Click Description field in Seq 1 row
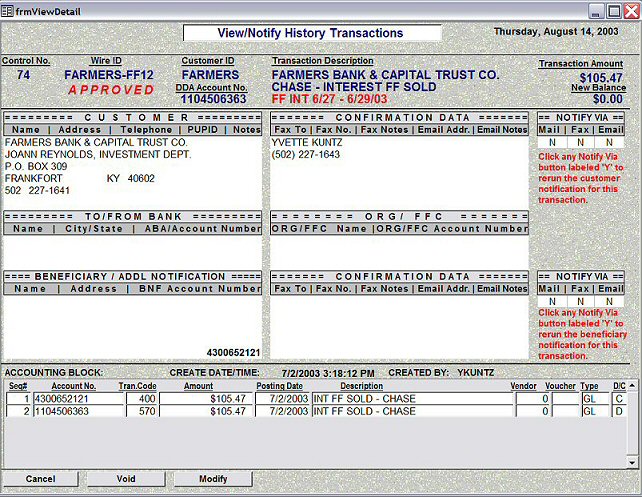 (x=412, y=399)
